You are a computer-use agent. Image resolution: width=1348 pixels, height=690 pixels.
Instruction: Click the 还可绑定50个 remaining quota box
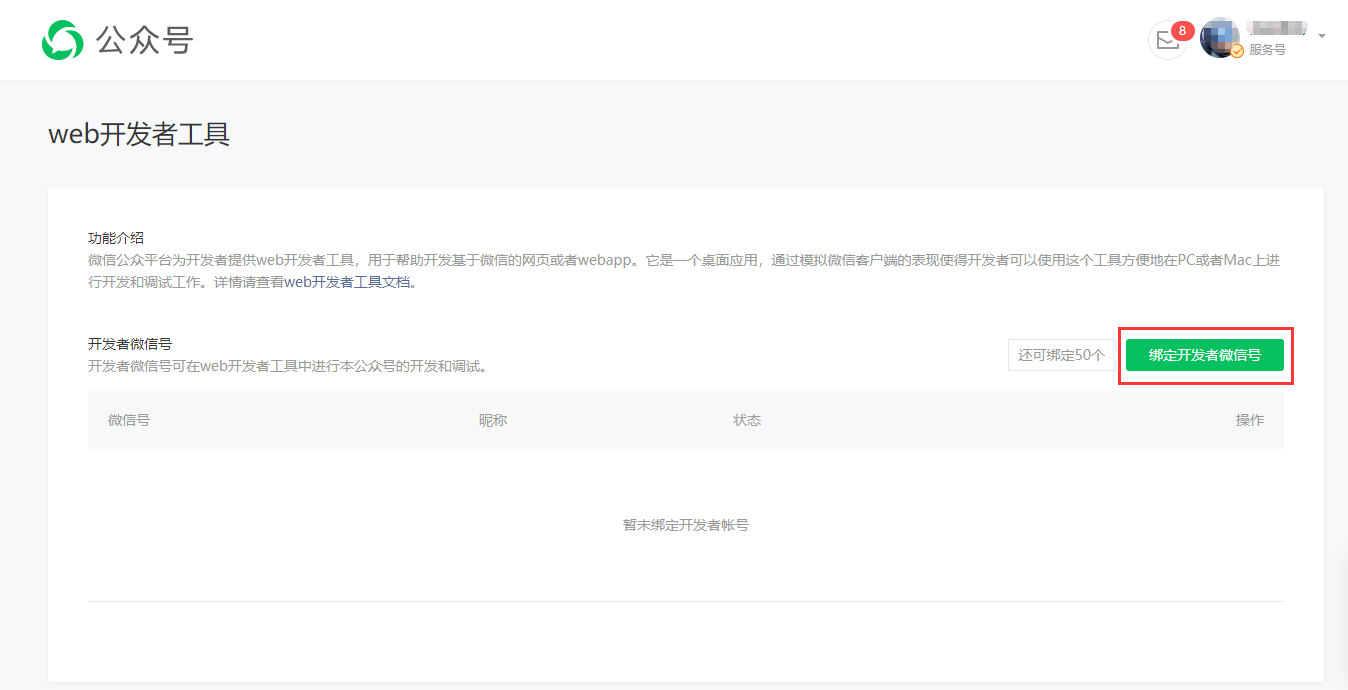coord(1061,355)
